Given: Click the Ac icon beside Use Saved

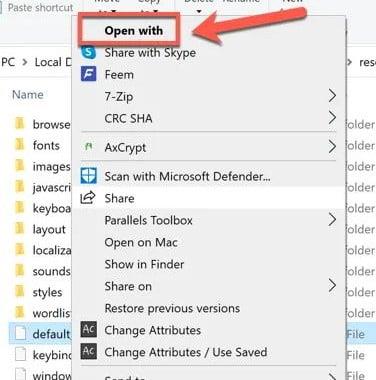Looking at the screenshot, I should (x=89, y=351).
